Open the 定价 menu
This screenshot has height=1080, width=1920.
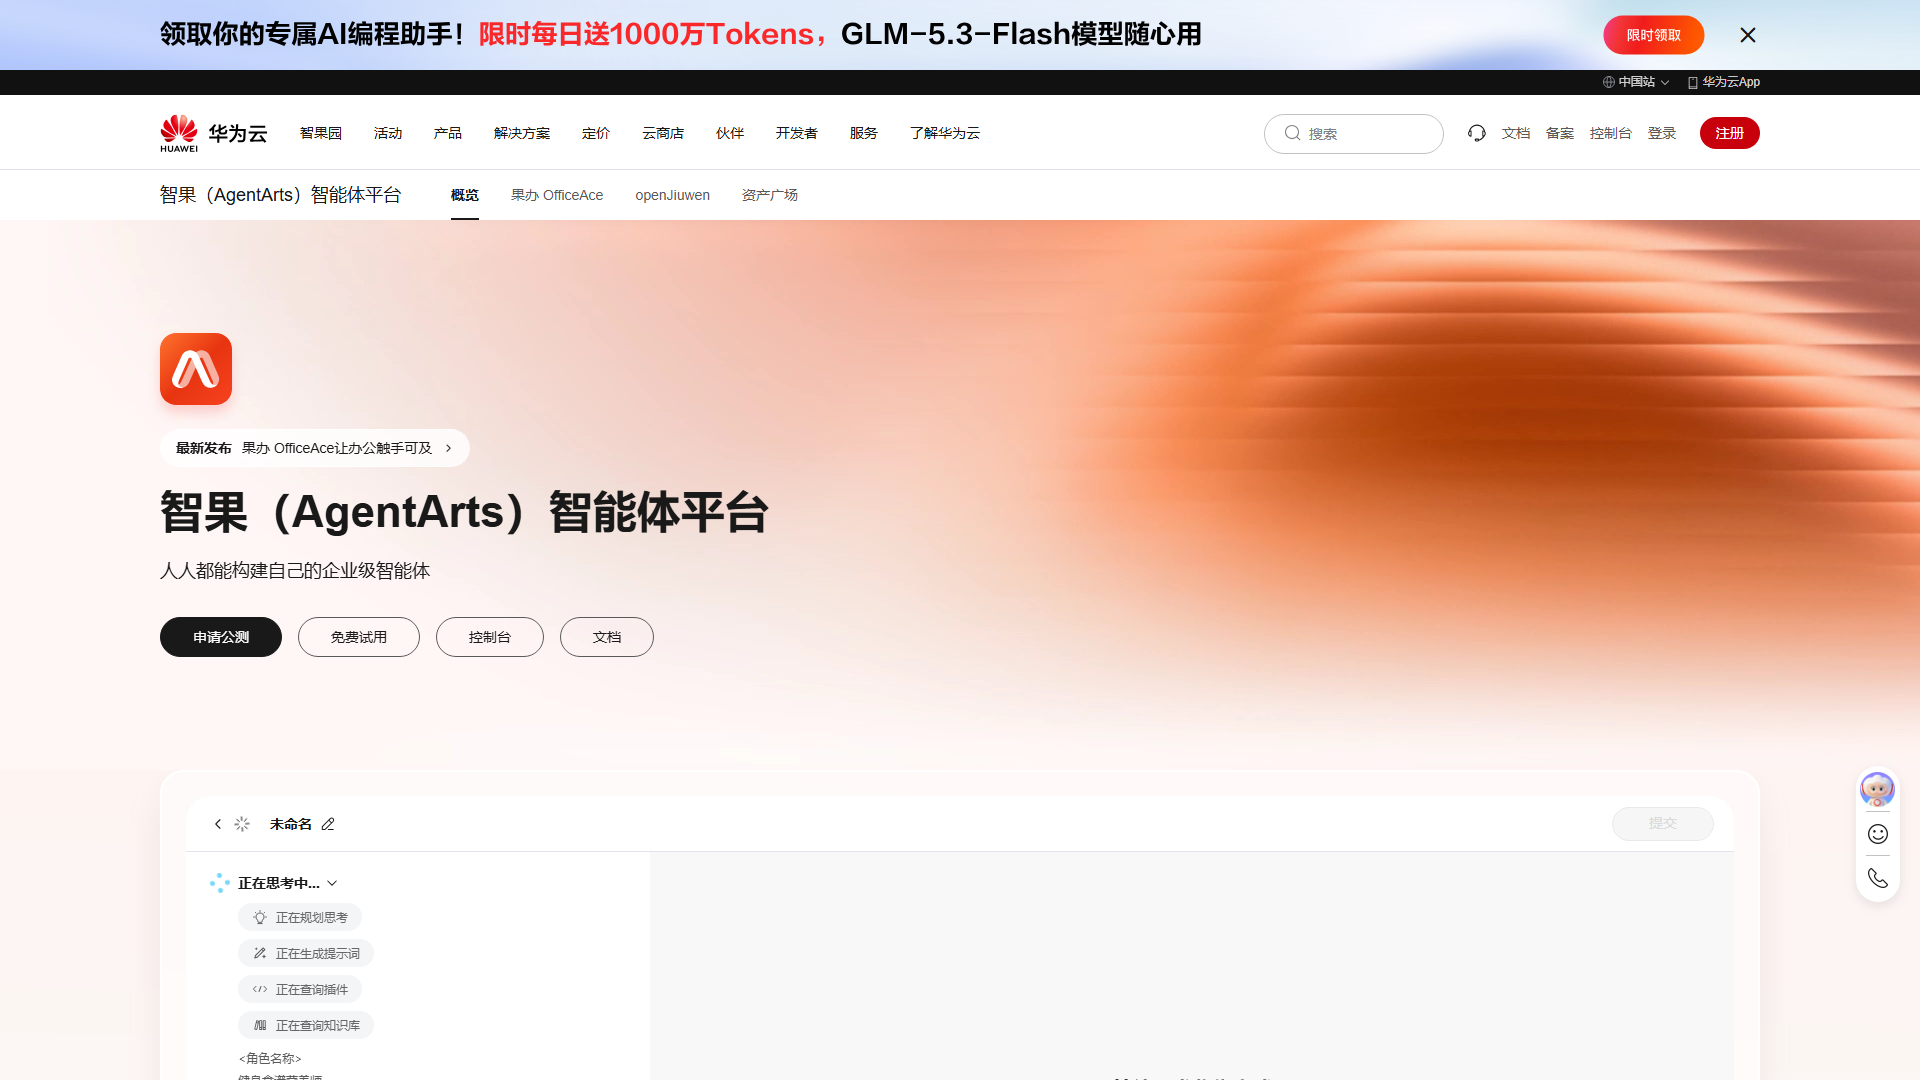click(596, 133)
